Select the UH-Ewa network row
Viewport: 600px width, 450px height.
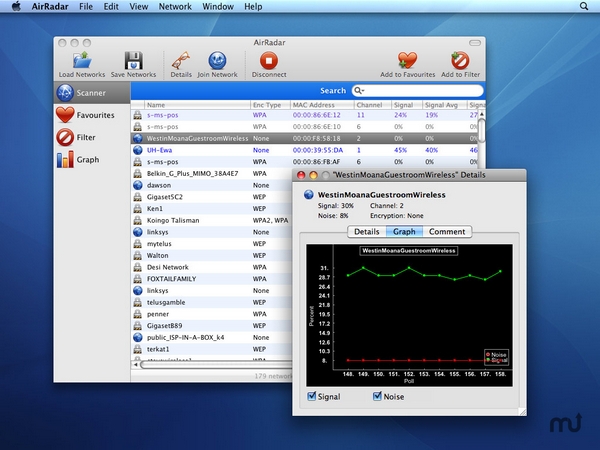point(160,149)
